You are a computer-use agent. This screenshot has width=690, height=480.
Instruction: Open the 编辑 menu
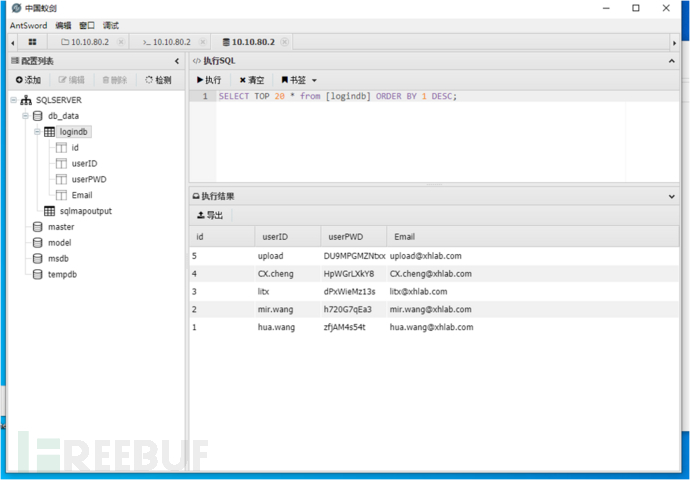point(63,26)
